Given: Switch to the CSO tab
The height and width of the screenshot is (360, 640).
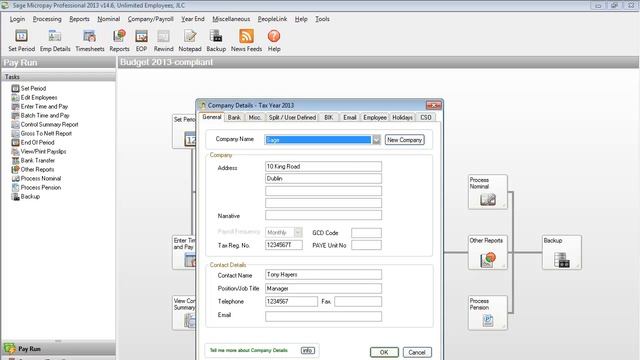Looking at the screenshot, I should click(426, 117).
